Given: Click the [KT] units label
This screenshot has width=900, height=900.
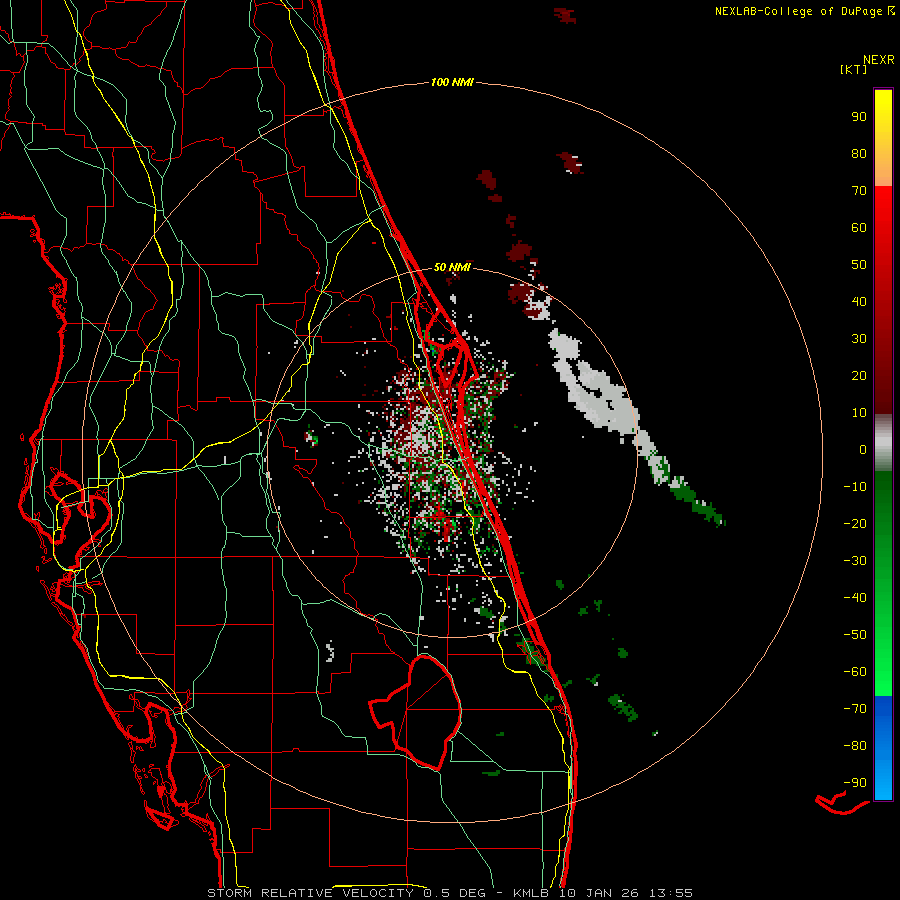Looking at the screenshot, I should (854, 69).
